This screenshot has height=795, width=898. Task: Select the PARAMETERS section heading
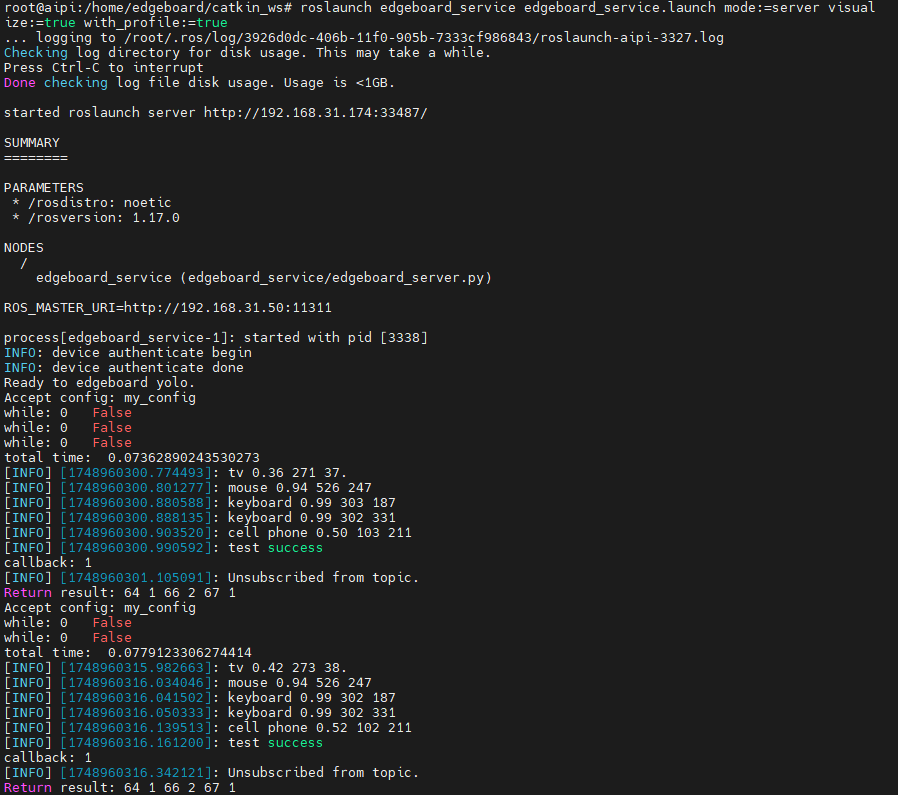pyautogui.click(x=43, y=188)
